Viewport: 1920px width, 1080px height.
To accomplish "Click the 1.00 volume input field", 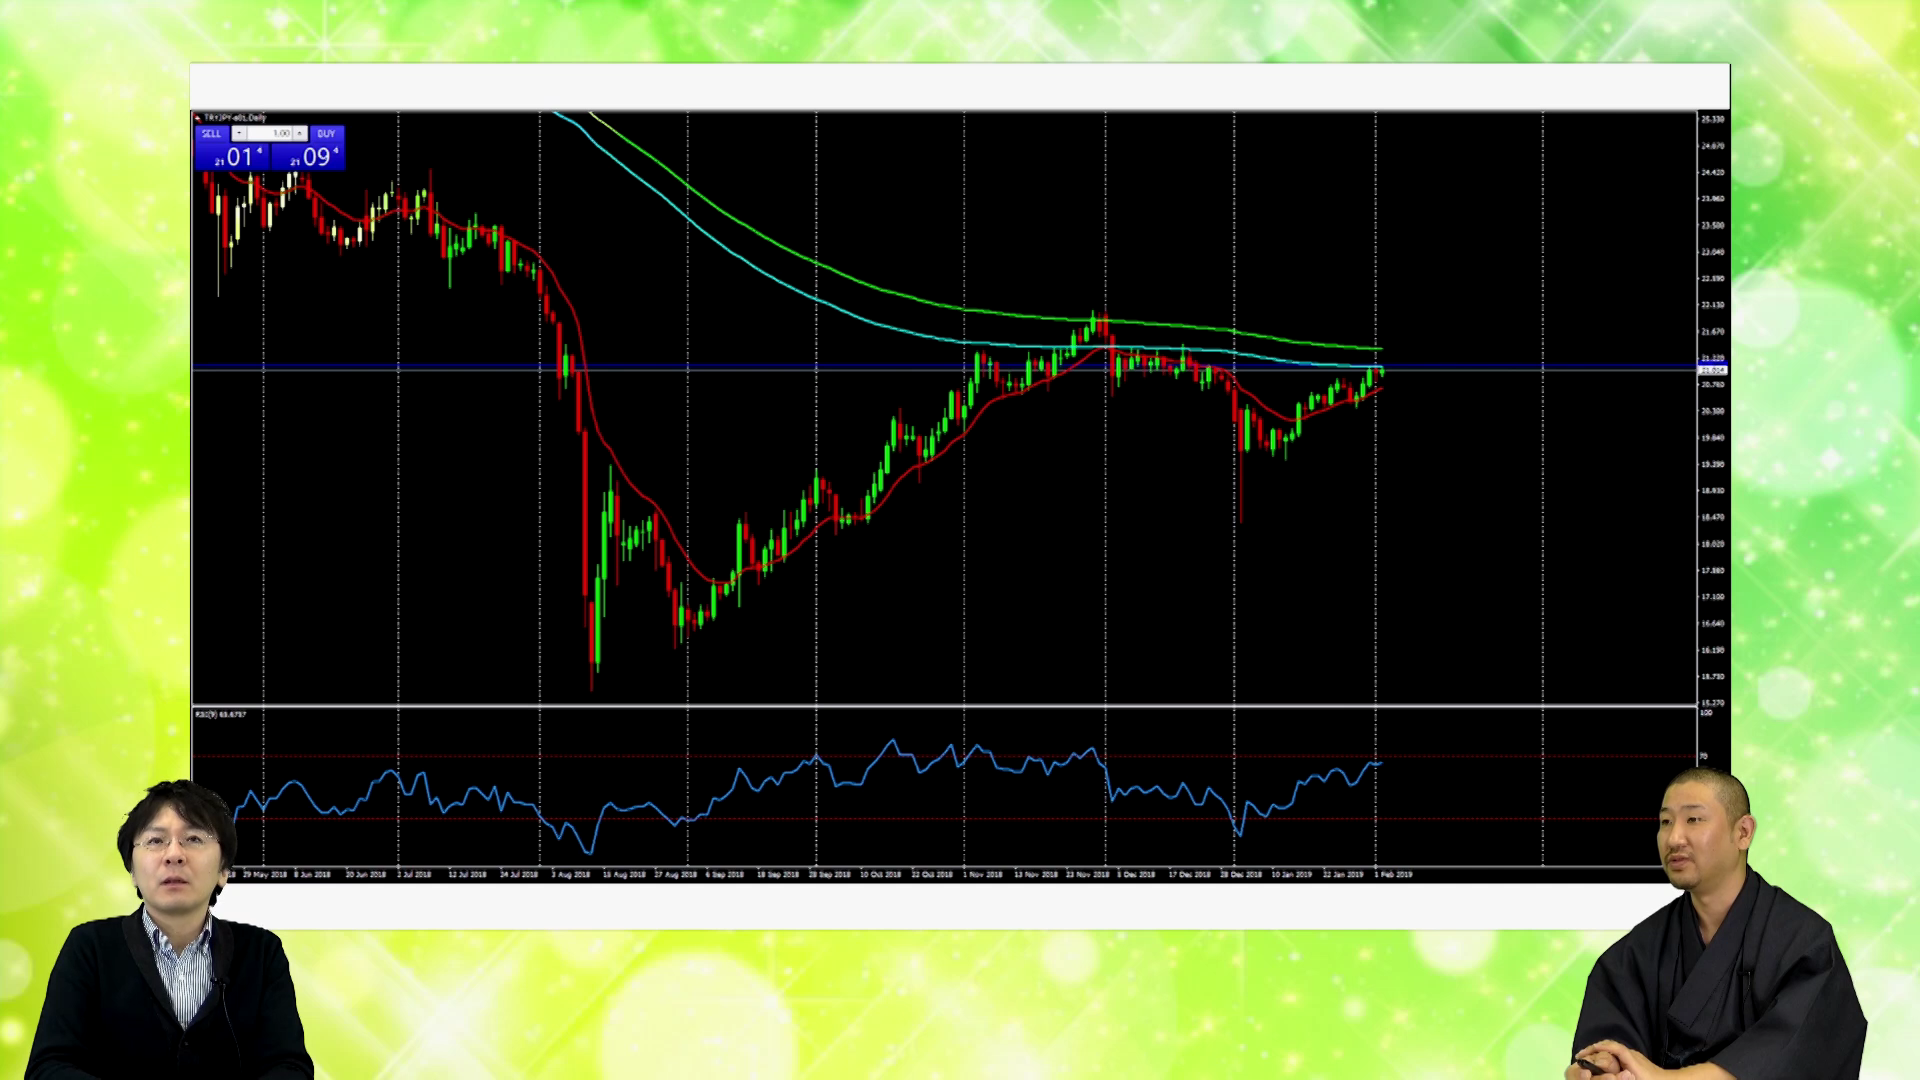I will point(270,133).
